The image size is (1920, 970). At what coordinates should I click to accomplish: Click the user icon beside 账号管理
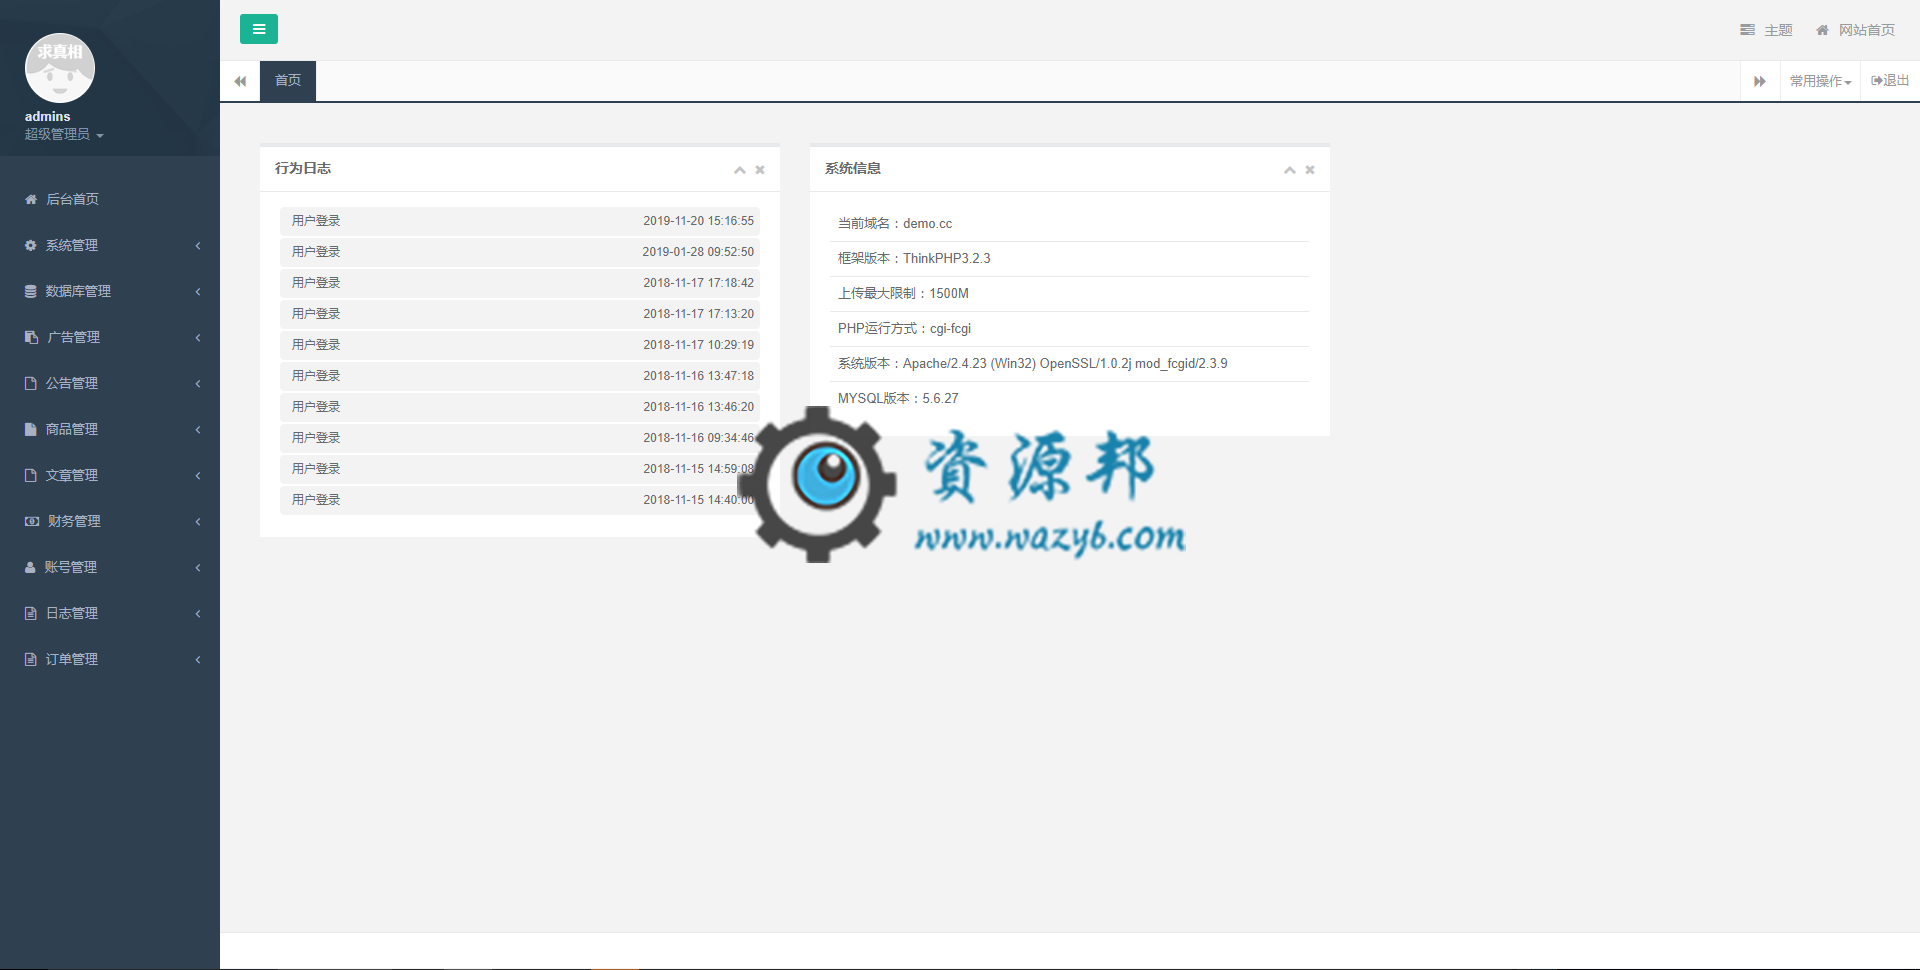(30, 567)
